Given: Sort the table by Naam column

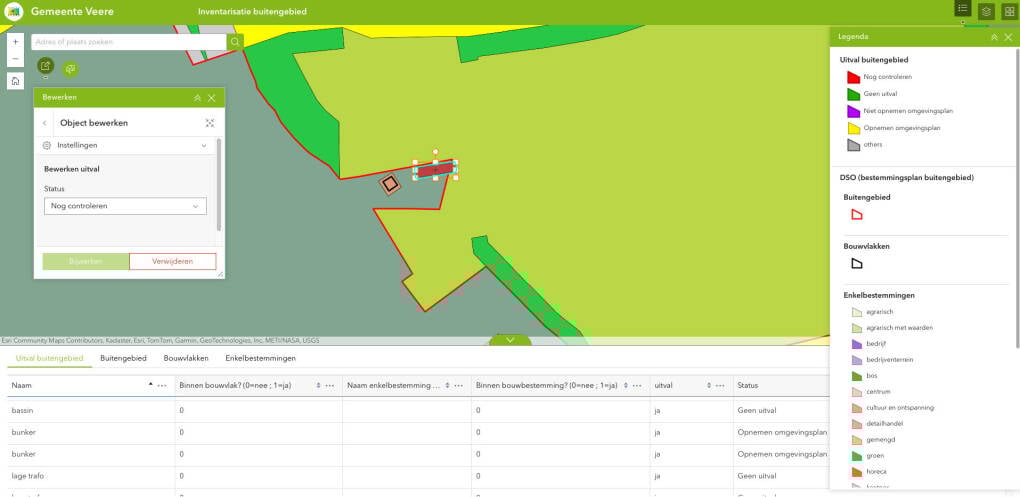Looking at the screenshot, I should tap(151, 384).
